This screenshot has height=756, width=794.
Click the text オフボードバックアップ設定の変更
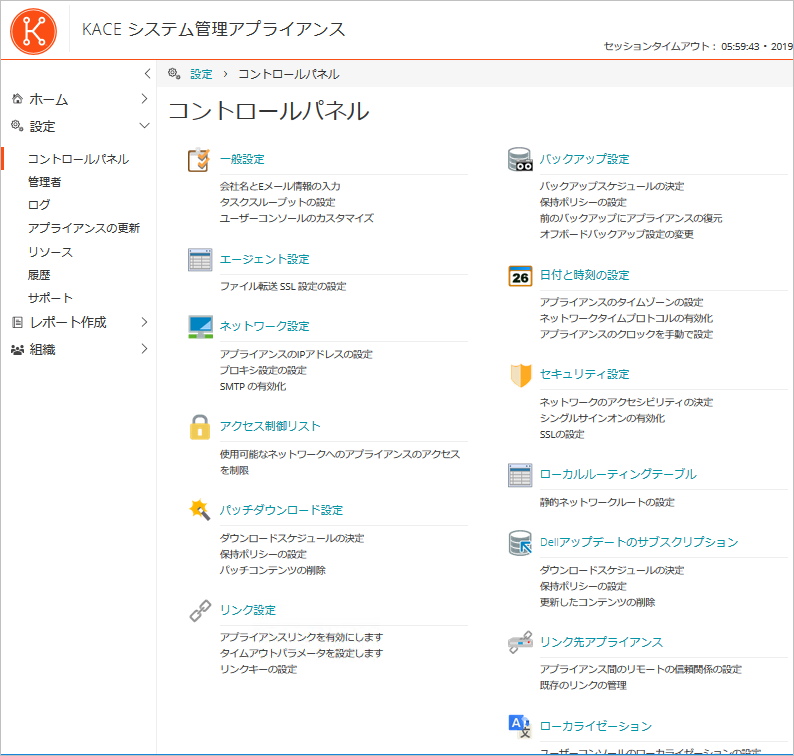pyautogui.click(x=616, y=234)
